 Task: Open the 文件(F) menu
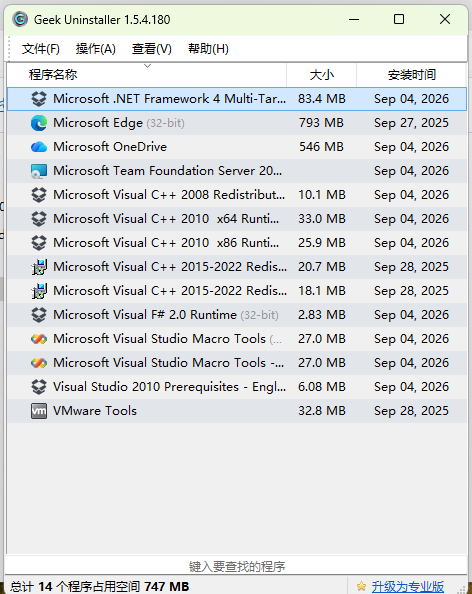[x=41, y=49]
